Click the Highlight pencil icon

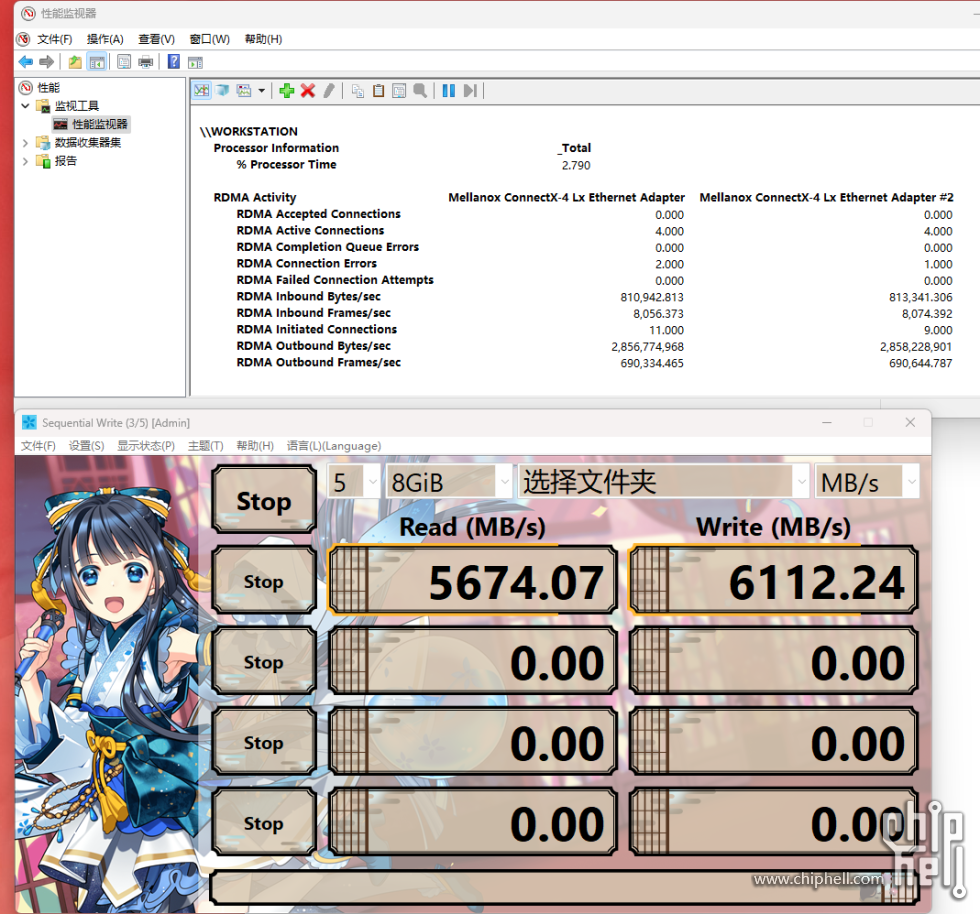pos(329,91)
